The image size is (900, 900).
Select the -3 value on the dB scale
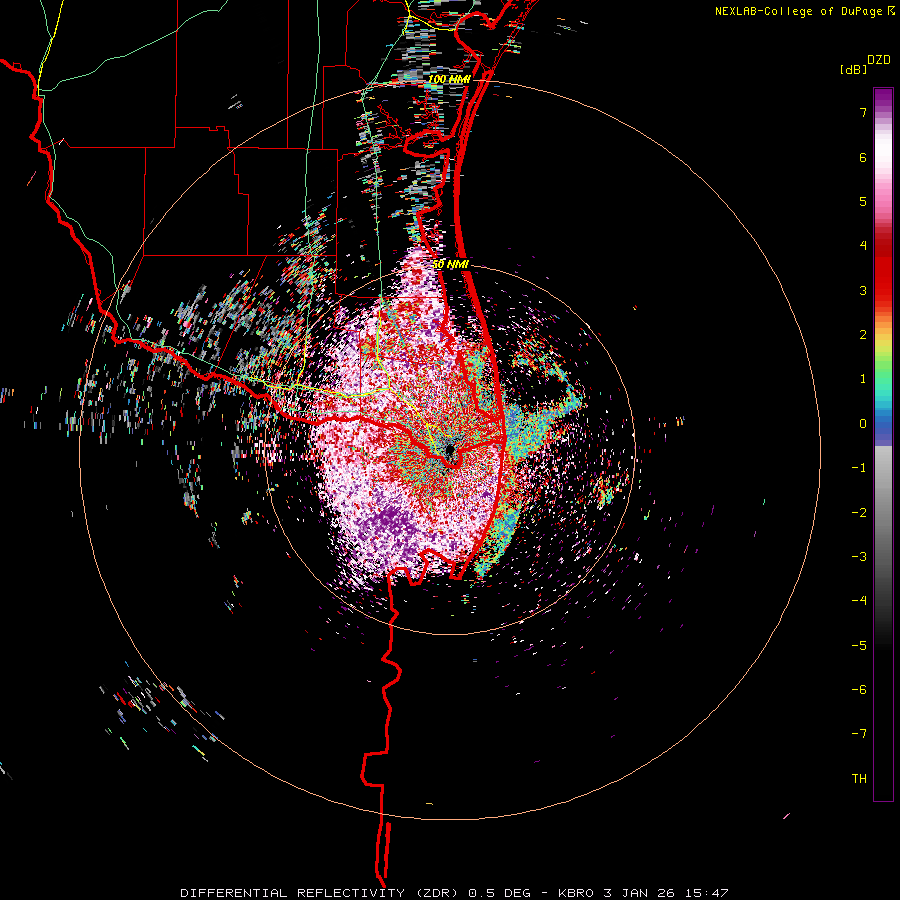859,557
